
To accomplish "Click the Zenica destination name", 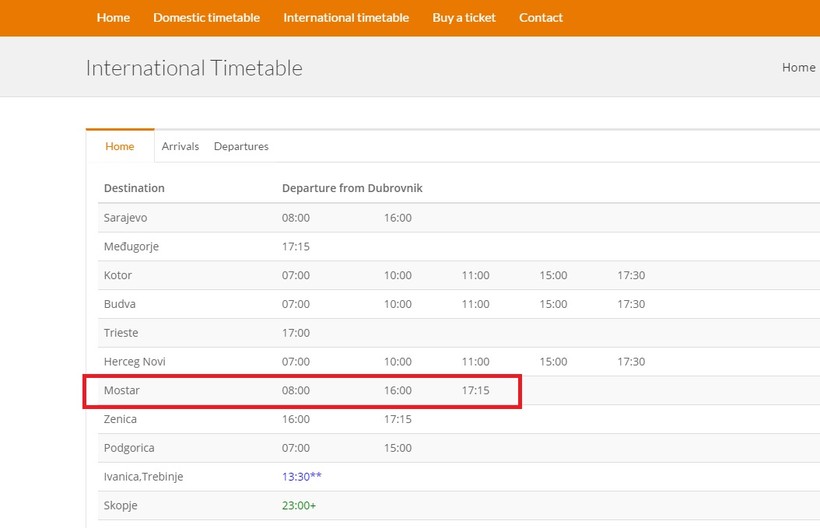I will [120, 419].
